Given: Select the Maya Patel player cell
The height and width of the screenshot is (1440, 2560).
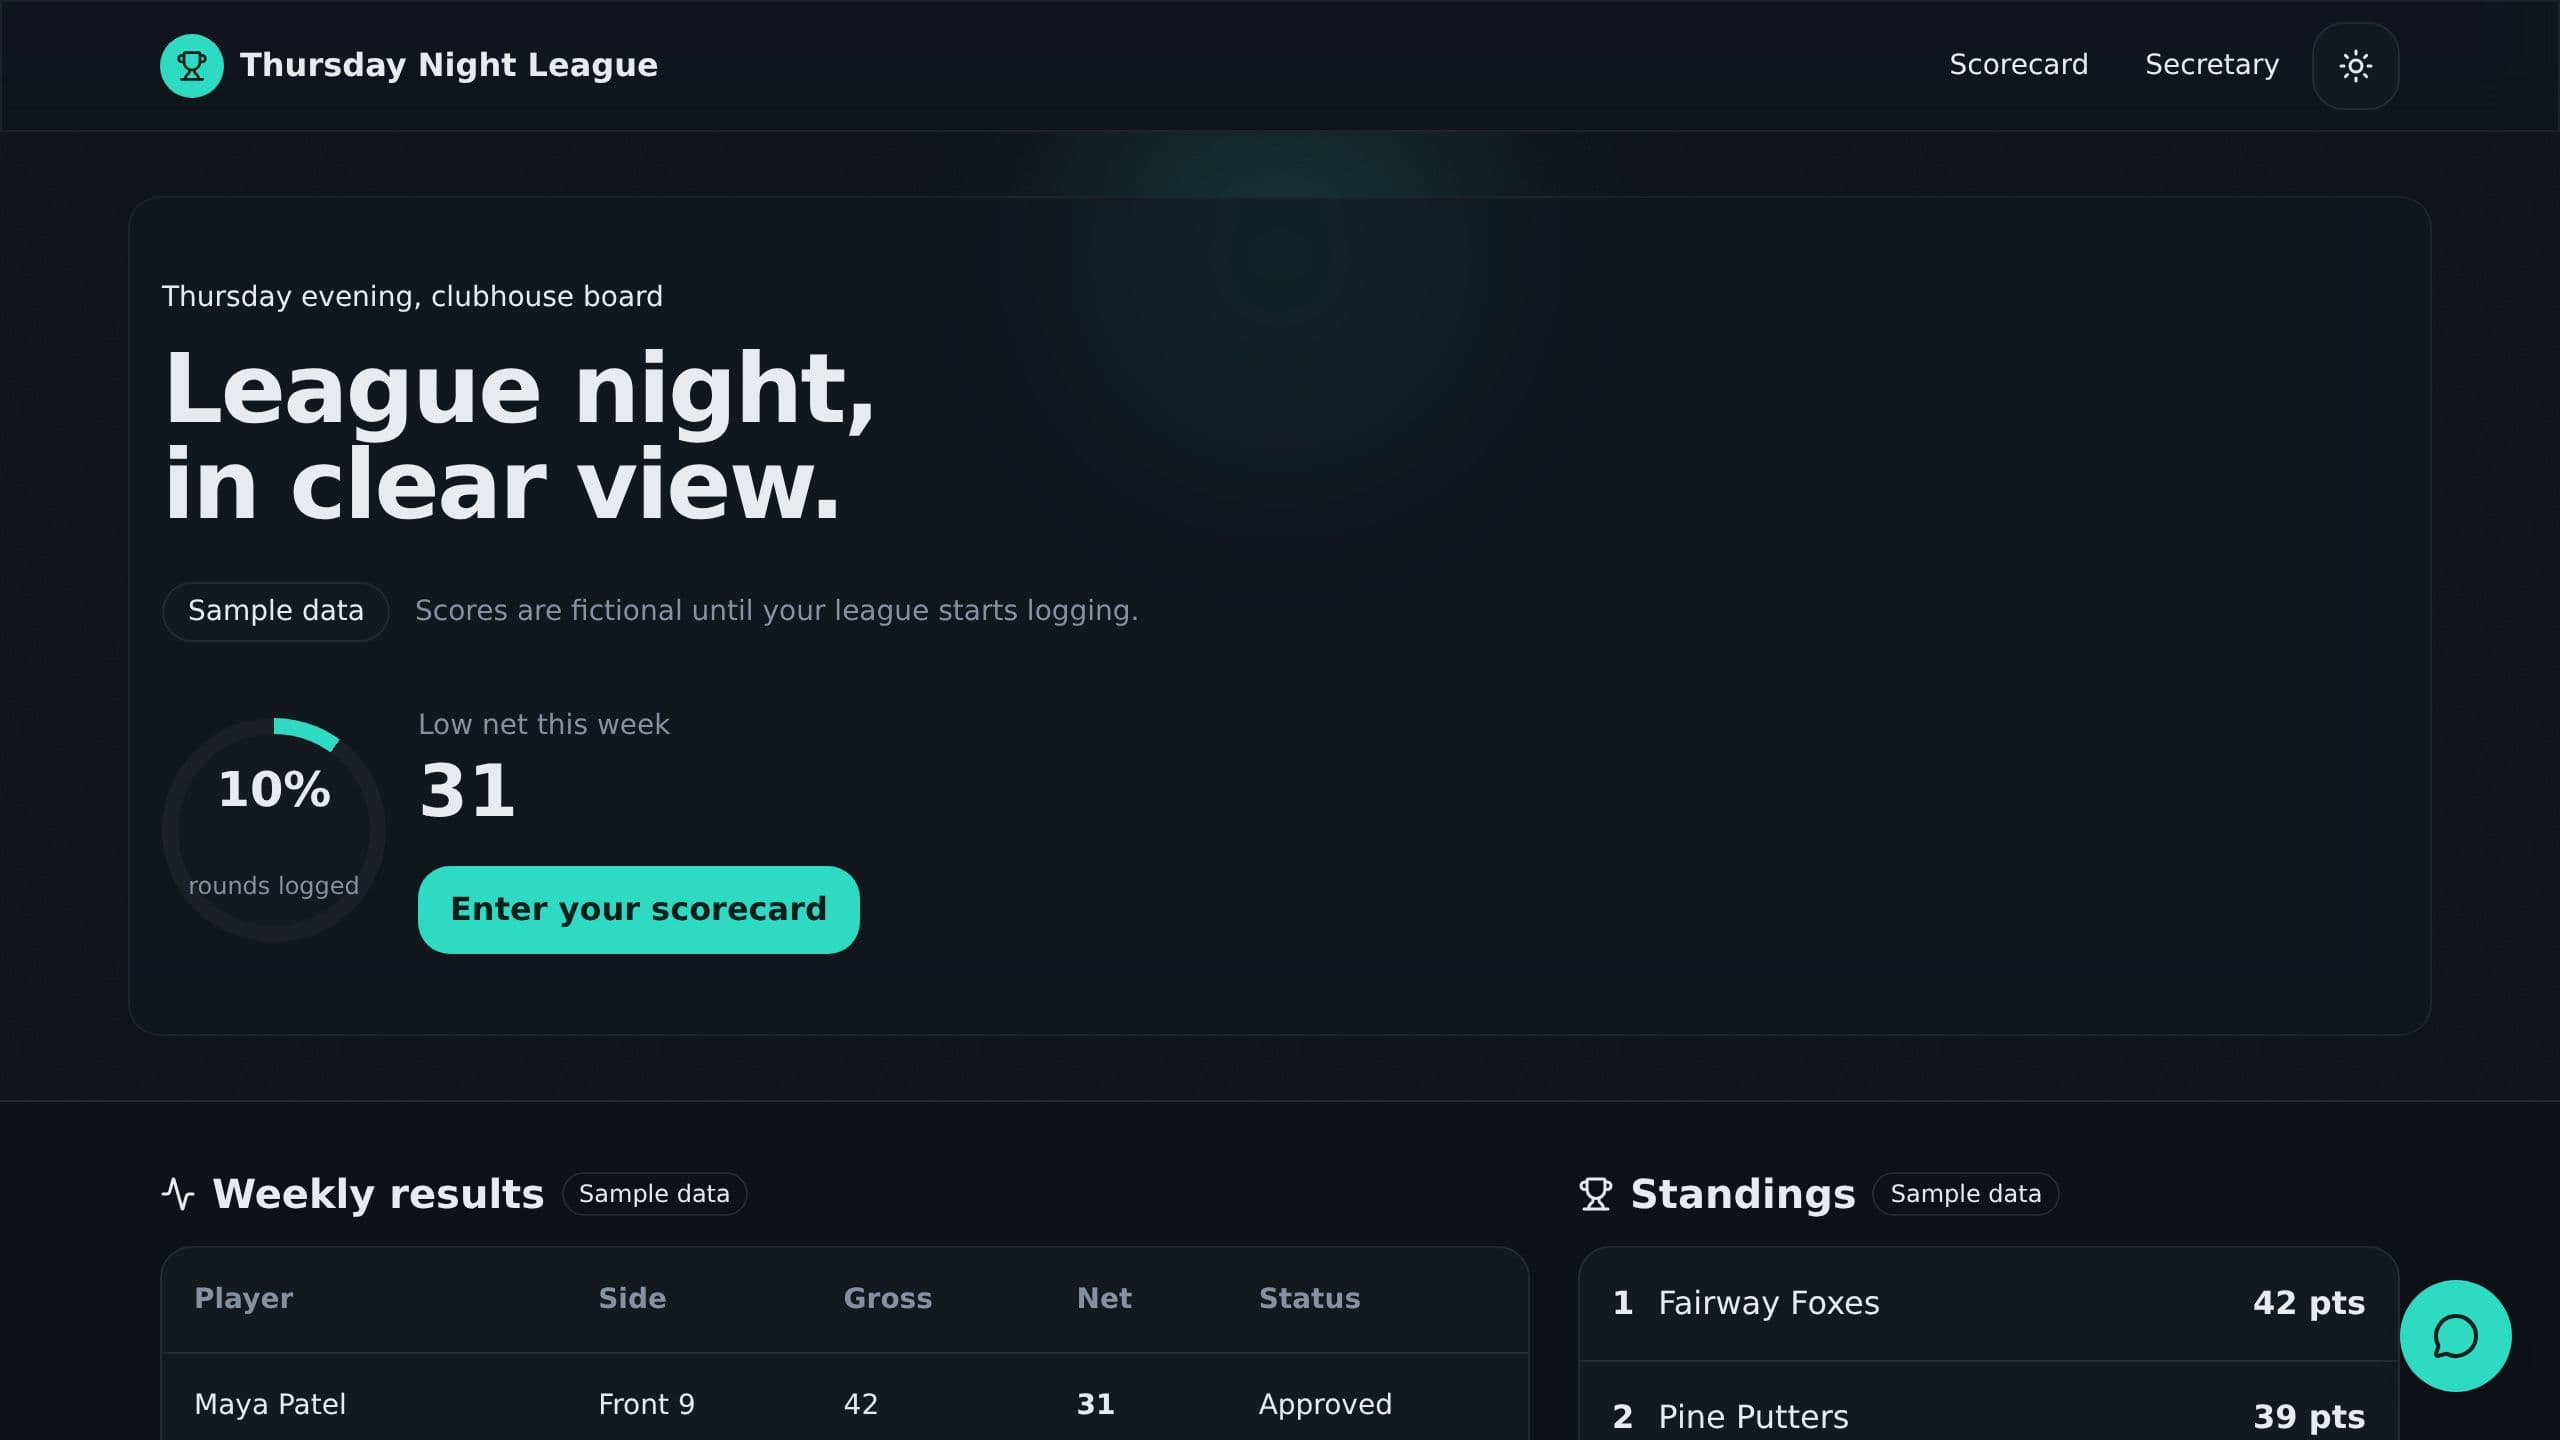Looking at the screenshot, I should pyautogui.click(x=270, y=1404).
